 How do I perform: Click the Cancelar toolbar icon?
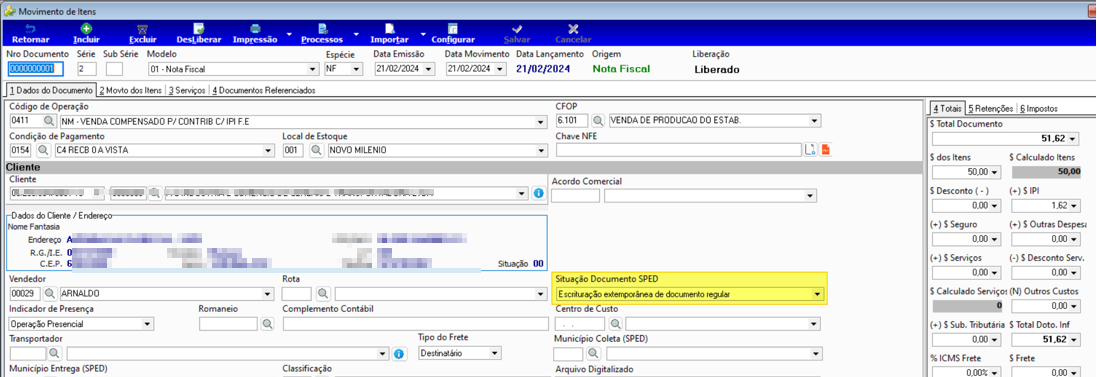point(573,29)
